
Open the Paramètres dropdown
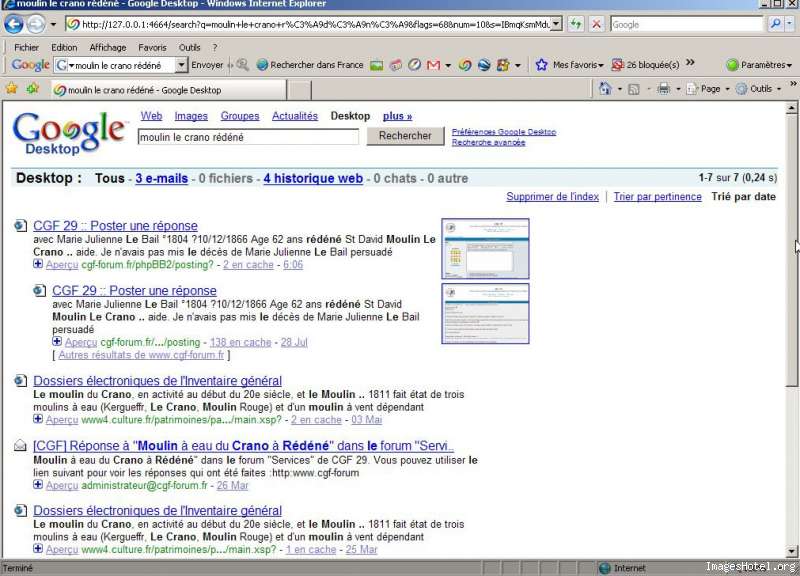(759, 65)
